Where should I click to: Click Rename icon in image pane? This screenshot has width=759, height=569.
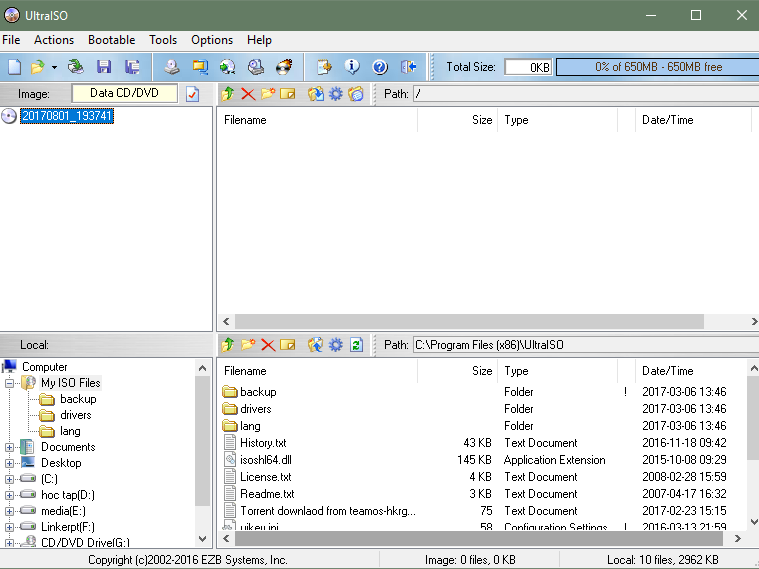(288, 93)
